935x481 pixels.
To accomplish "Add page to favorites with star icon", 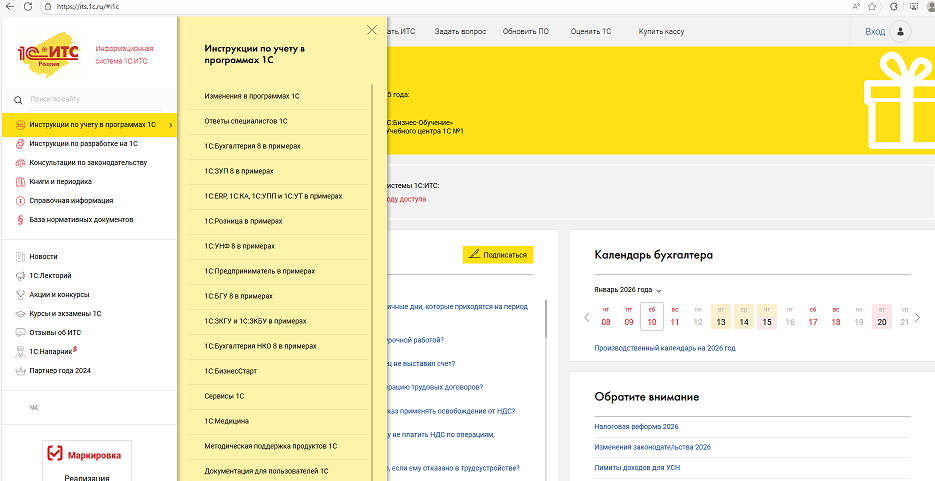I will point(871,6).
